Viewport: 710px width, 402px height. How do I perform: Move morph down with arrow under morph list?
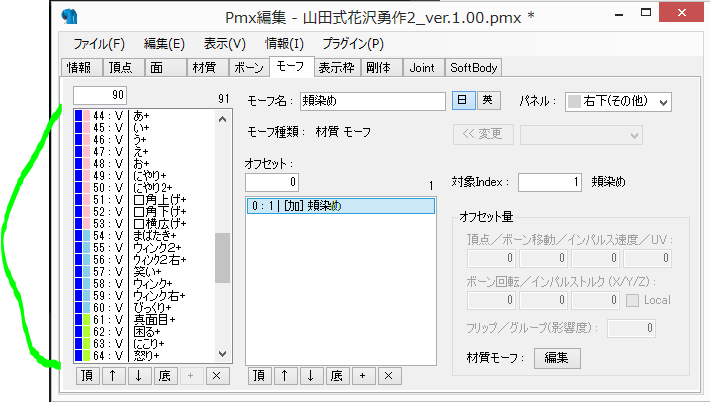(x=139, y=376)
